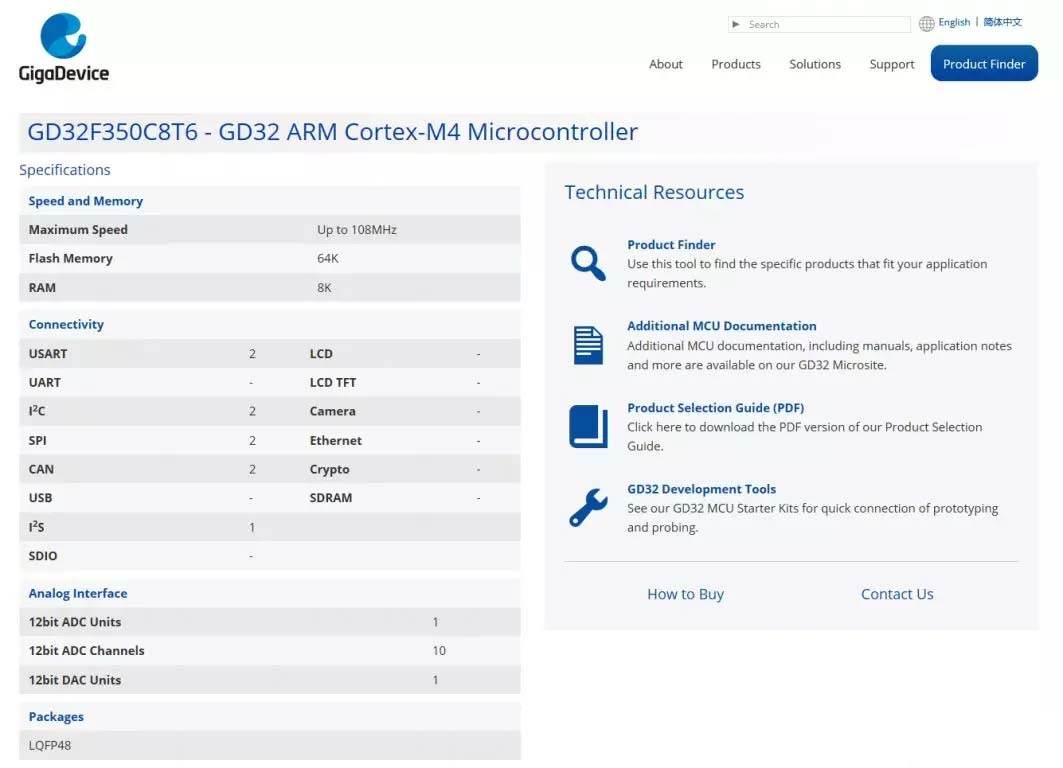Screen dimensions: 1063x768
Task: Click the wrench Development Tools icon
Action: (x=588, y=508)
